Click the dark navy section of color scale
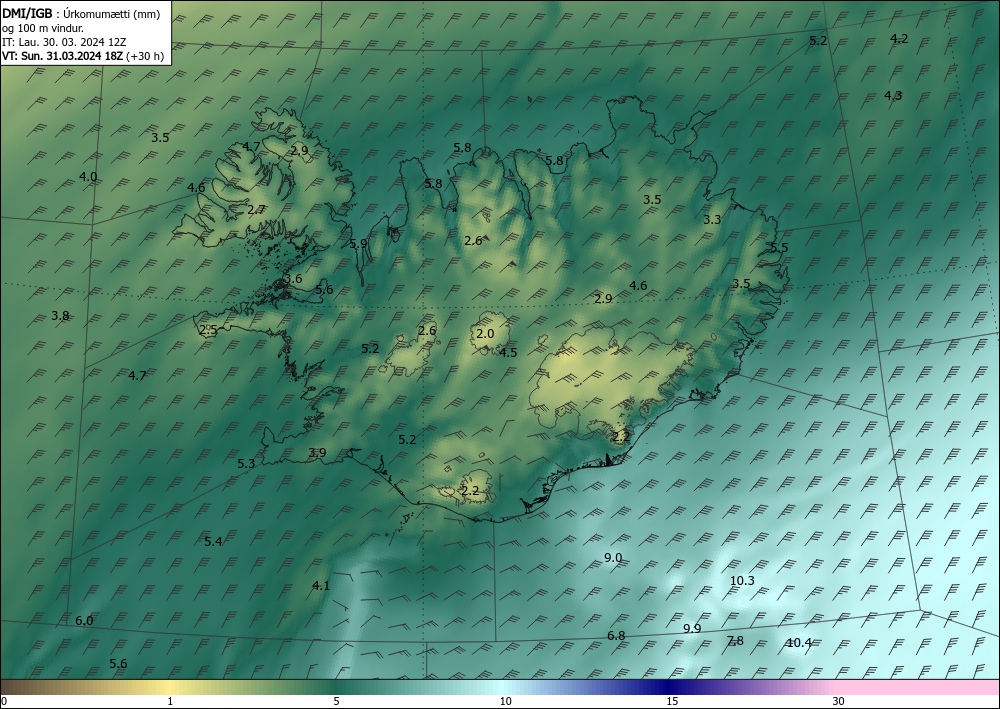The image size is (1000, 709). click(x=668, y=688)
